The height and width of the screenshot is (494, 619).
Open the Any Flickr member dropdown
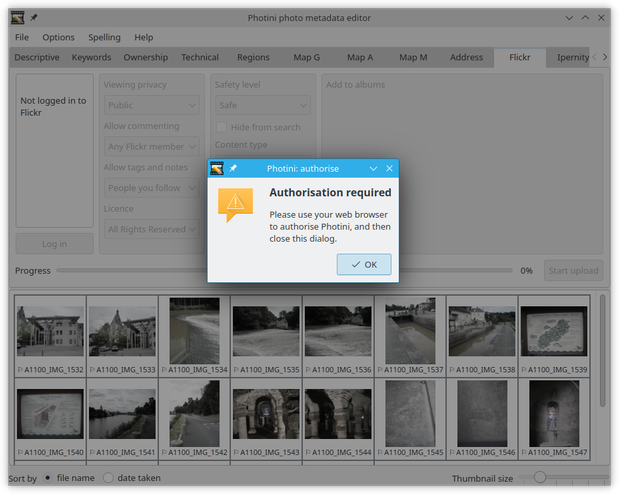(x=152, y=147)
